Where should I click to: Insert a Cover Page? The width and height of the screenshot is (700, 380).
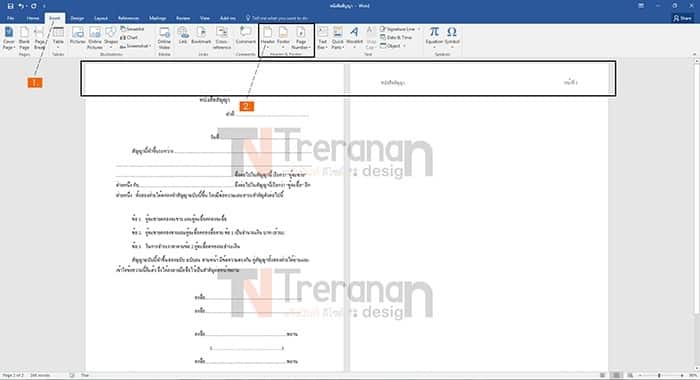8,38
